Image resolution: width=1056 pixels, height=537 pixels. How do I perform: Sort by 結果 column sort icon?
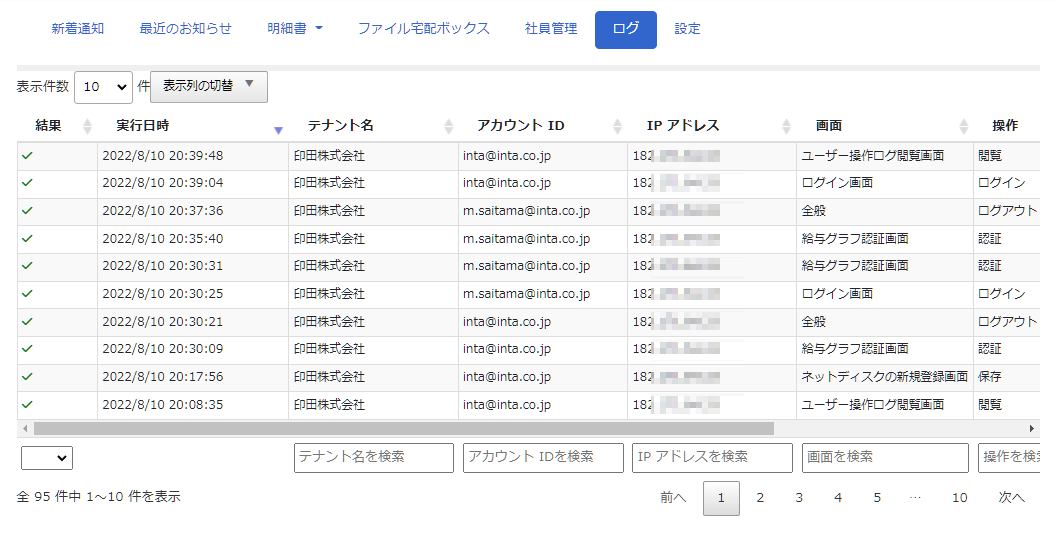tap(87, 126)
